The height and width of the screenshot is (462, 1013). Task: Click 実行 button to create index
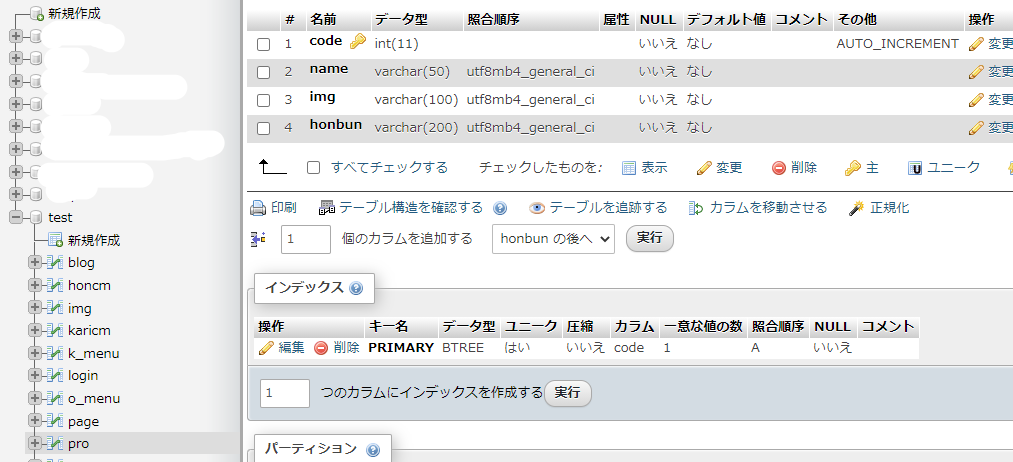pos(567,392)
